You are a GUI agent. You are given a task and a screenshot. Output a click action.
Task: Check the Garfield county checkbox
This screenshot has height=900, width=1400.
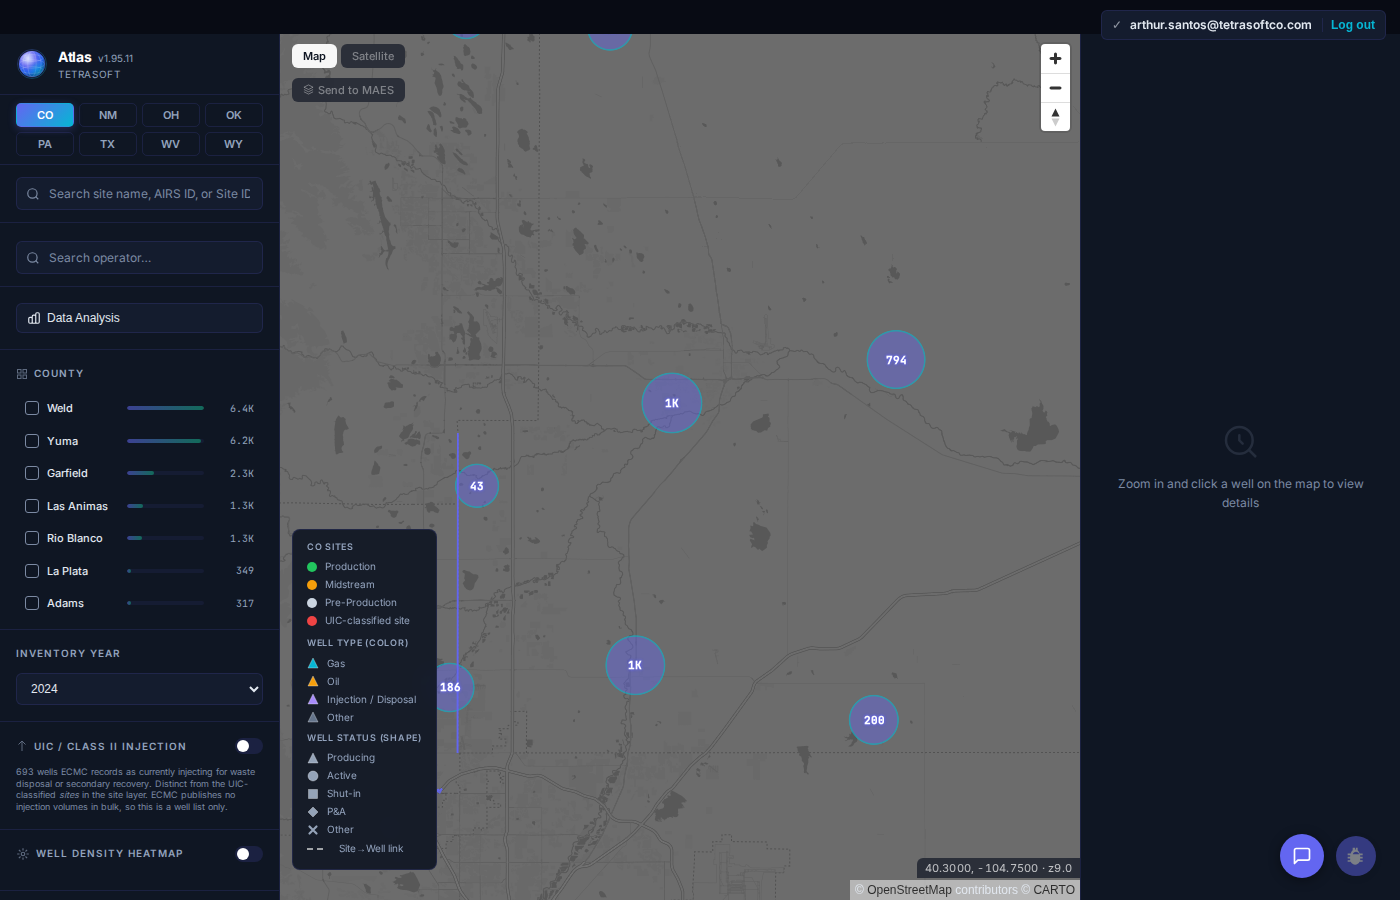(32, 473)
